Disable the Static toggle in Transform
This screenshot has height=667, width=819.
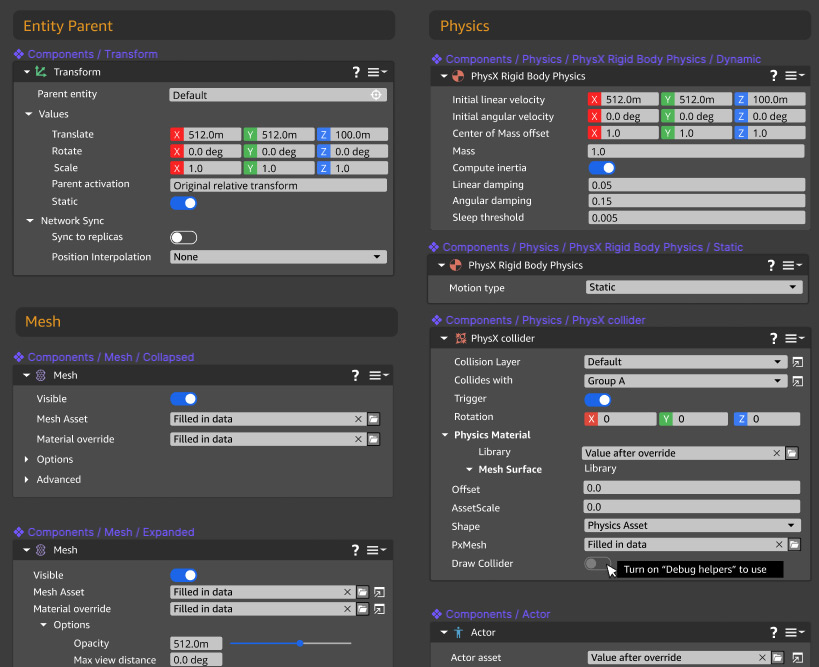(182, 202)
